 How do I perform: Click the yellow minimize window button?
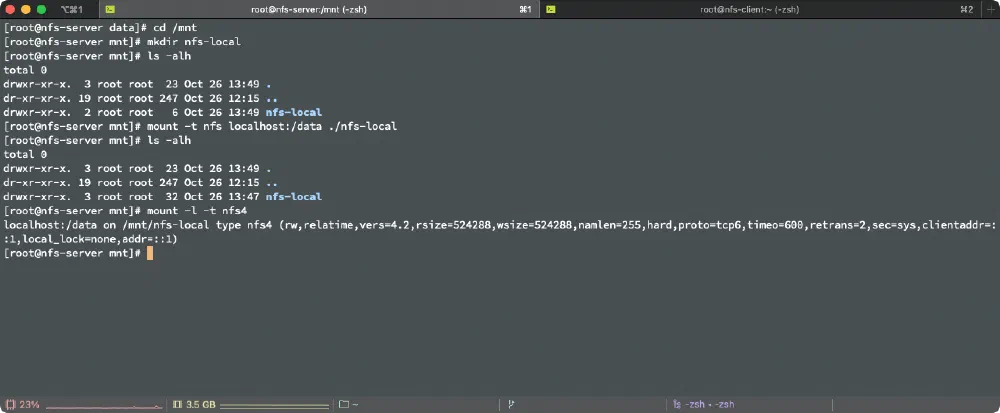click(x=26, y=10)
